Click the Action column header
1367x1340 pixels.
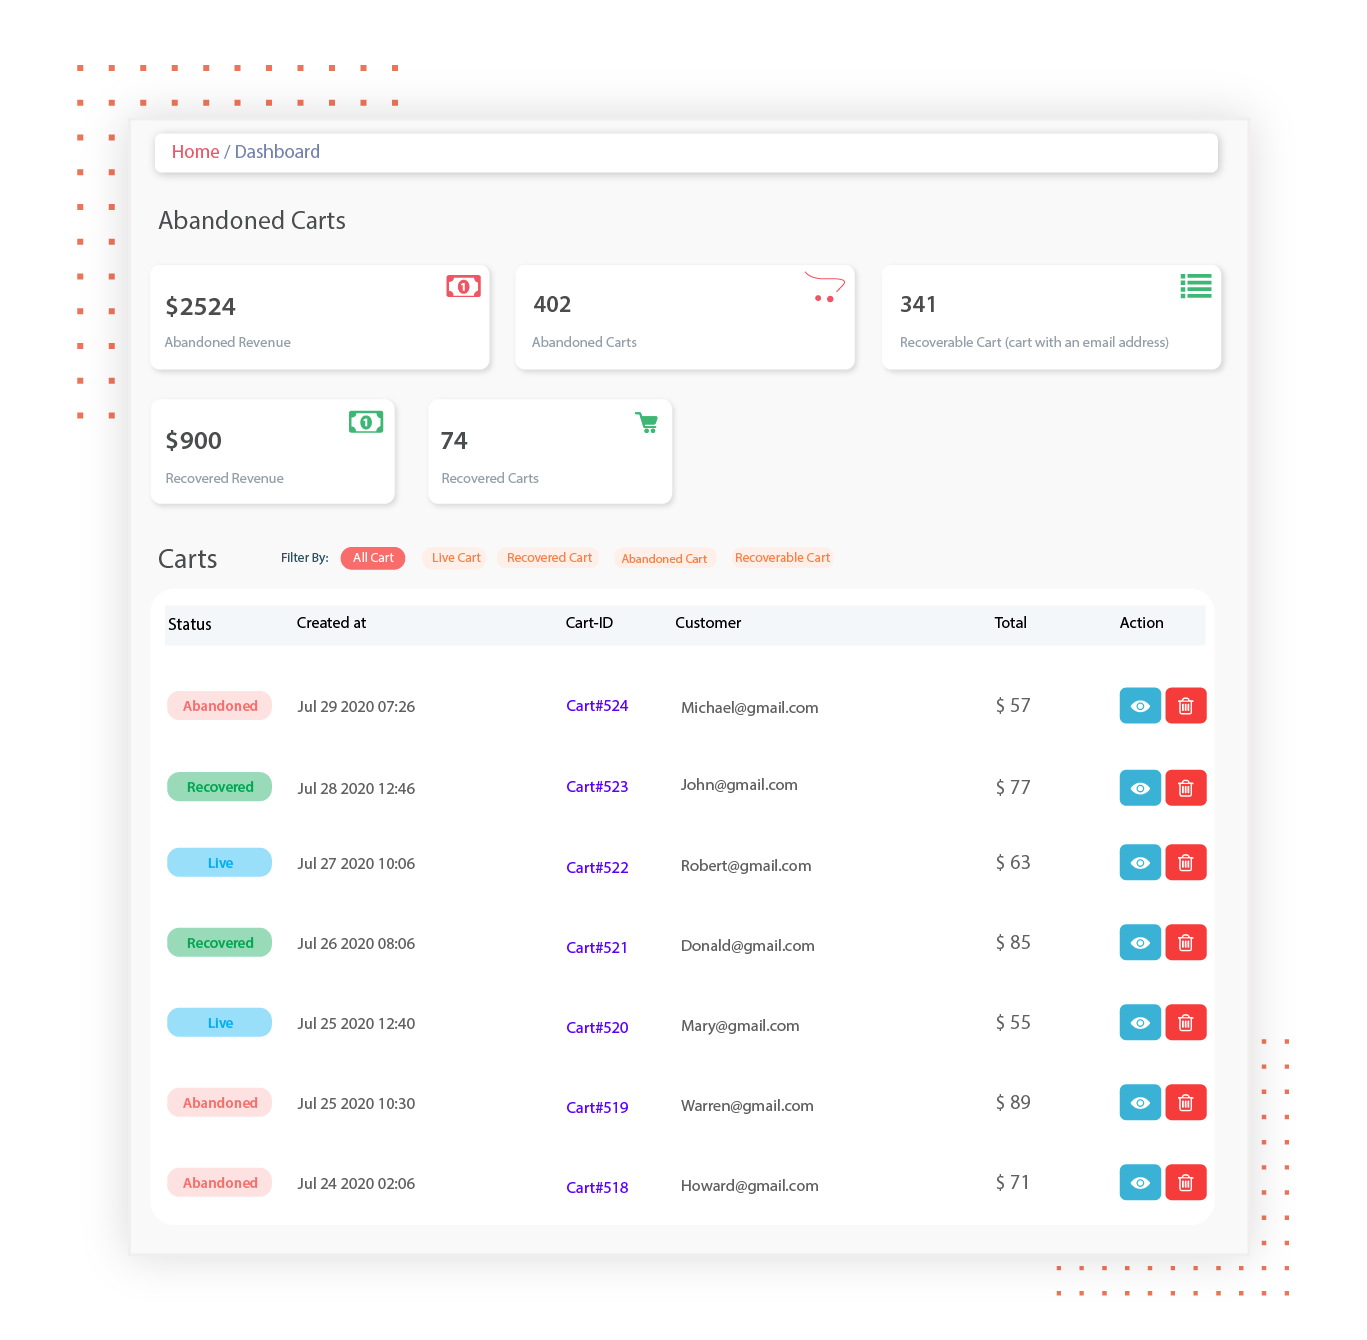pos(1141,623)
